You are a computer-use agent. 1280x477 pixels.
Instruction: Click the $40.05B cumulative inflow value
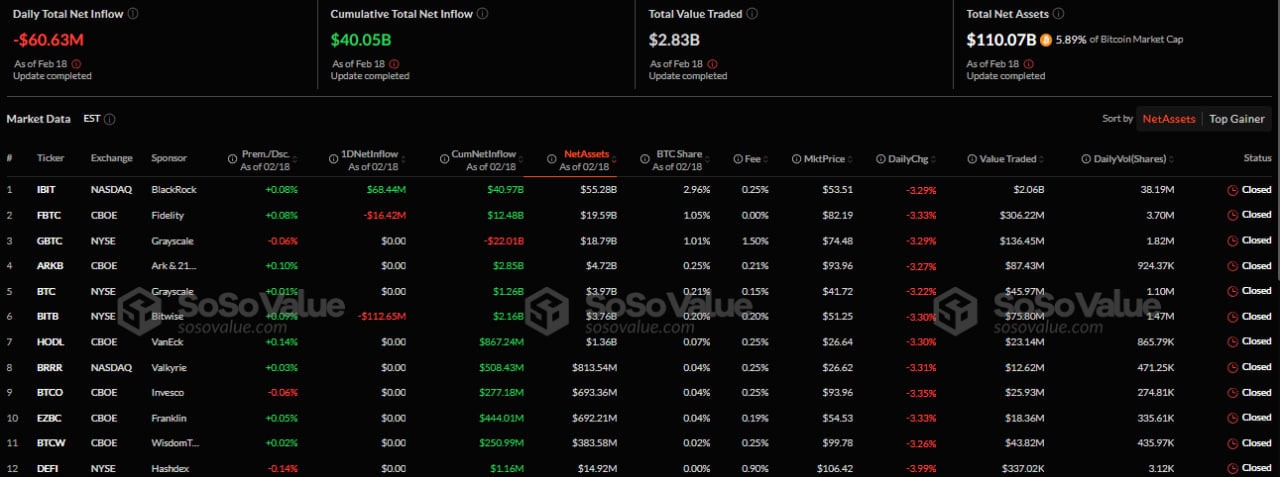(363, 40)
